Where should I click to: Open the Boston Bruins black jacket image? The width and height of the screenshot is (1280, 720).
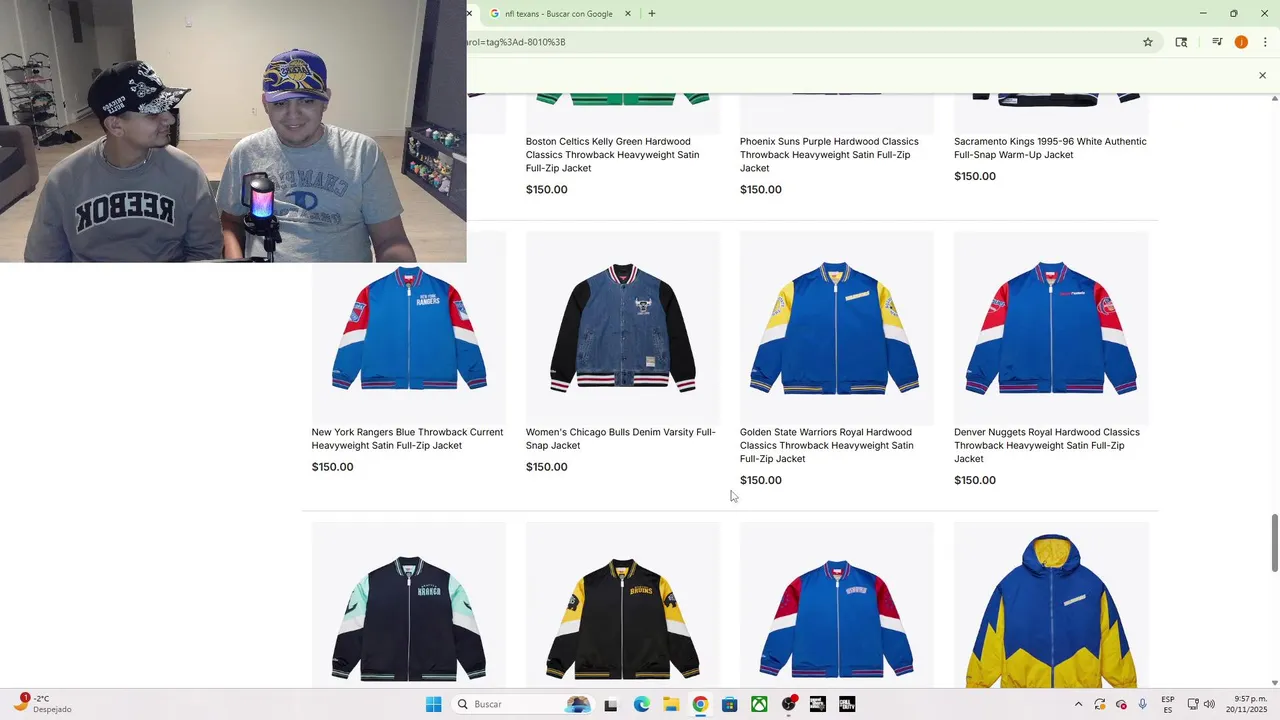(x=622, y=605)
